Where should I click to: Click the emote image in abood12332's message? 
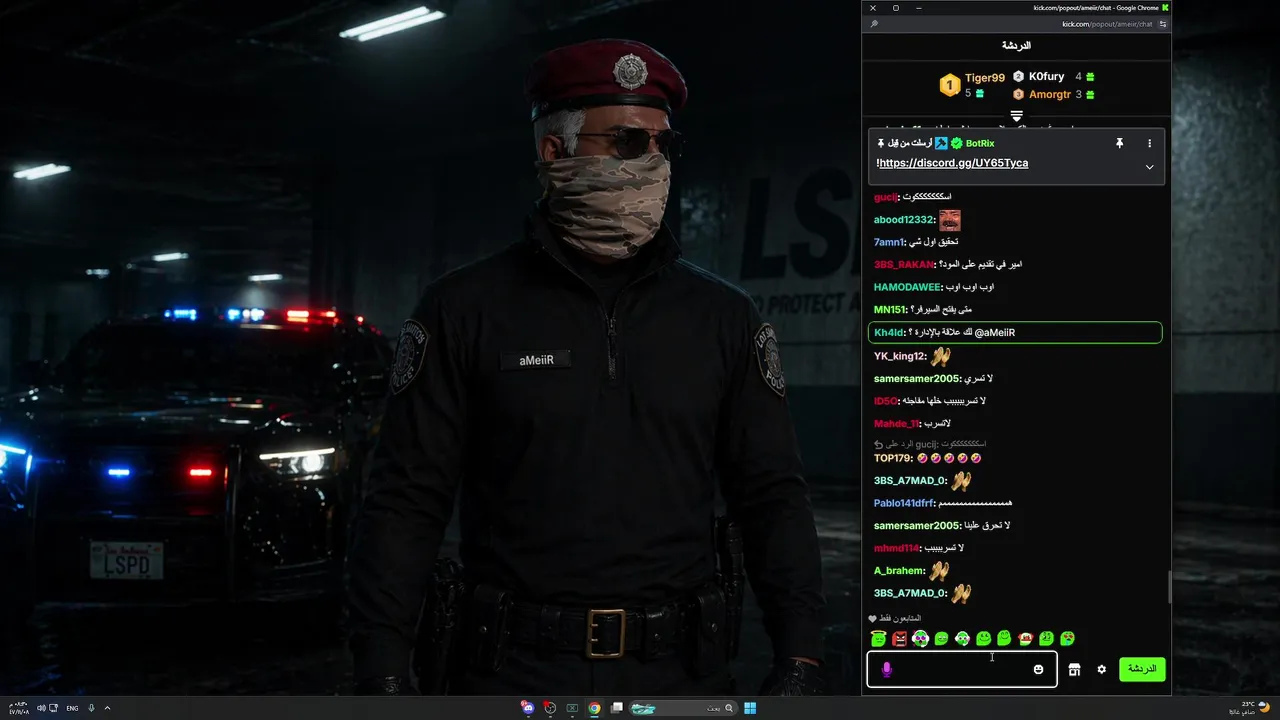(949, 220)
